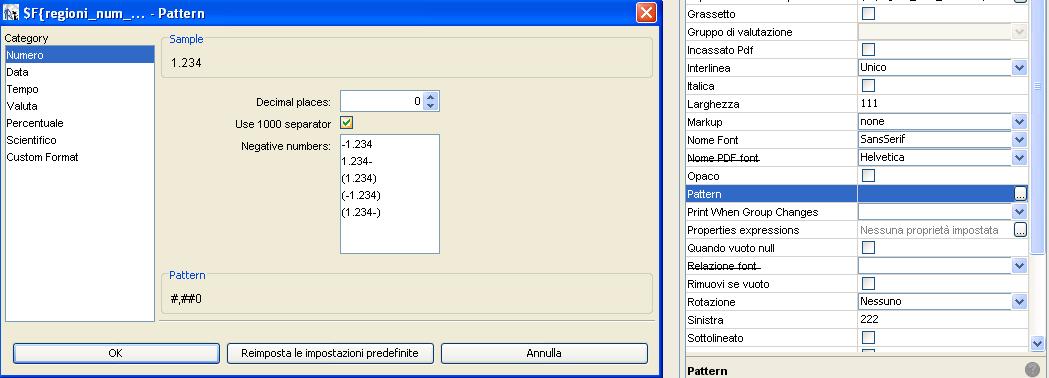Toggle the Sottolineato checkbox

coord(868,338)
